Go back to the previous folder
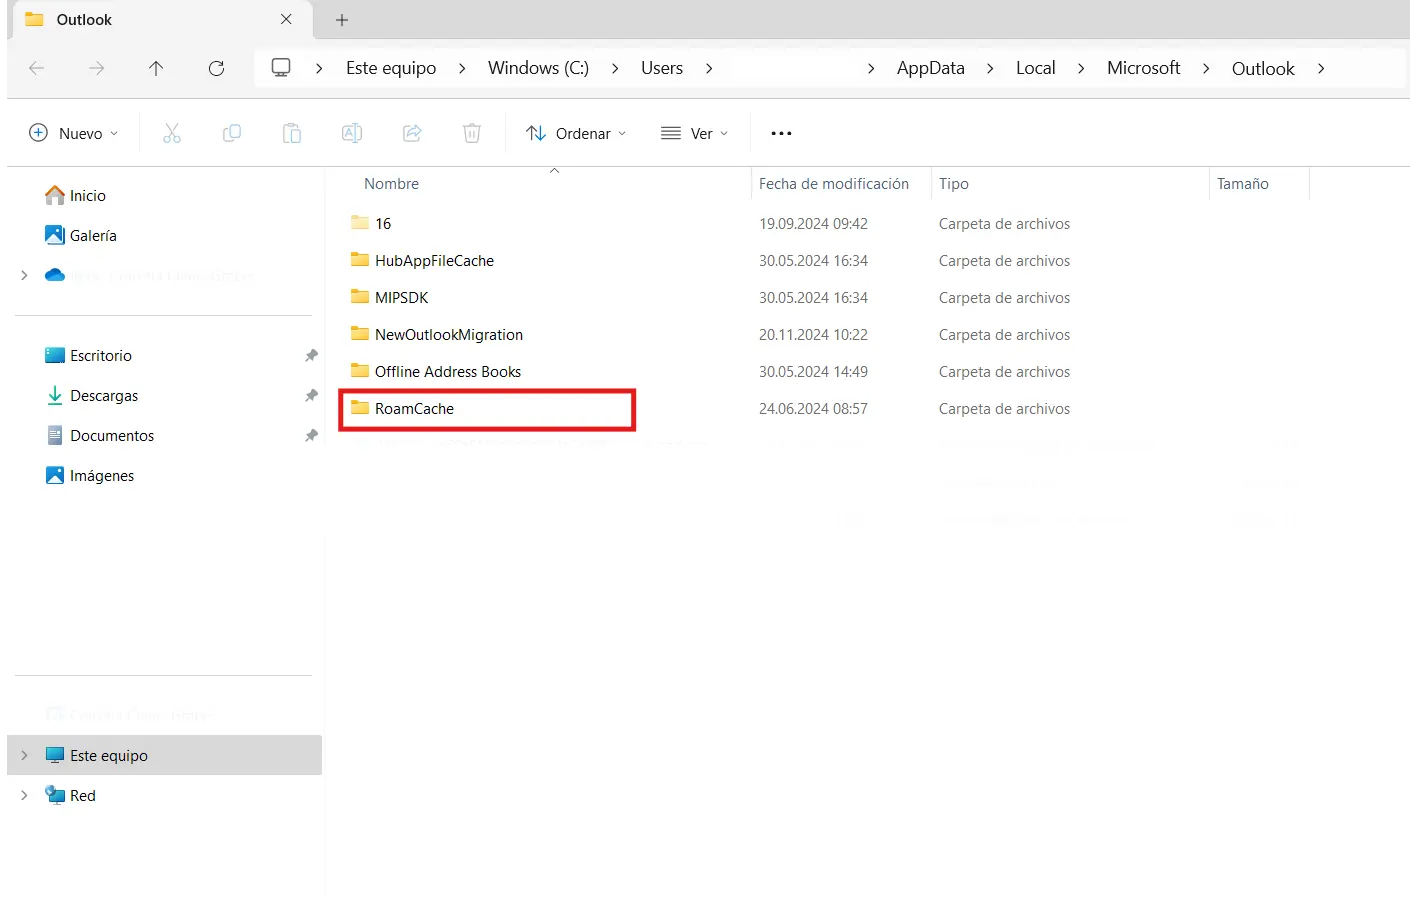Viewport: 1410px width, 897px height. (37, 68)
